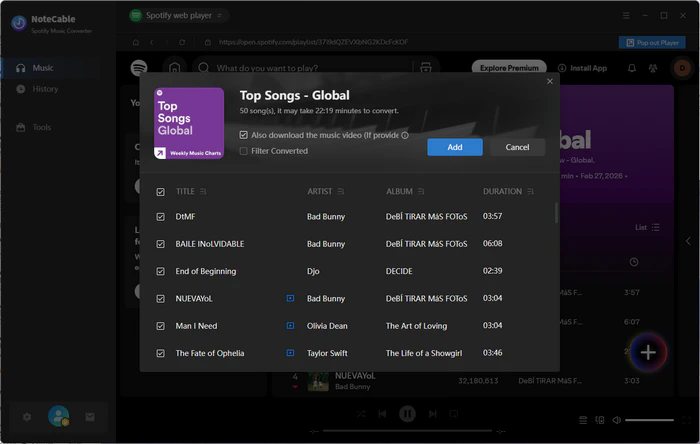Open Spotify notifications bell
This screenshot has width=700, height=444.
632,68
